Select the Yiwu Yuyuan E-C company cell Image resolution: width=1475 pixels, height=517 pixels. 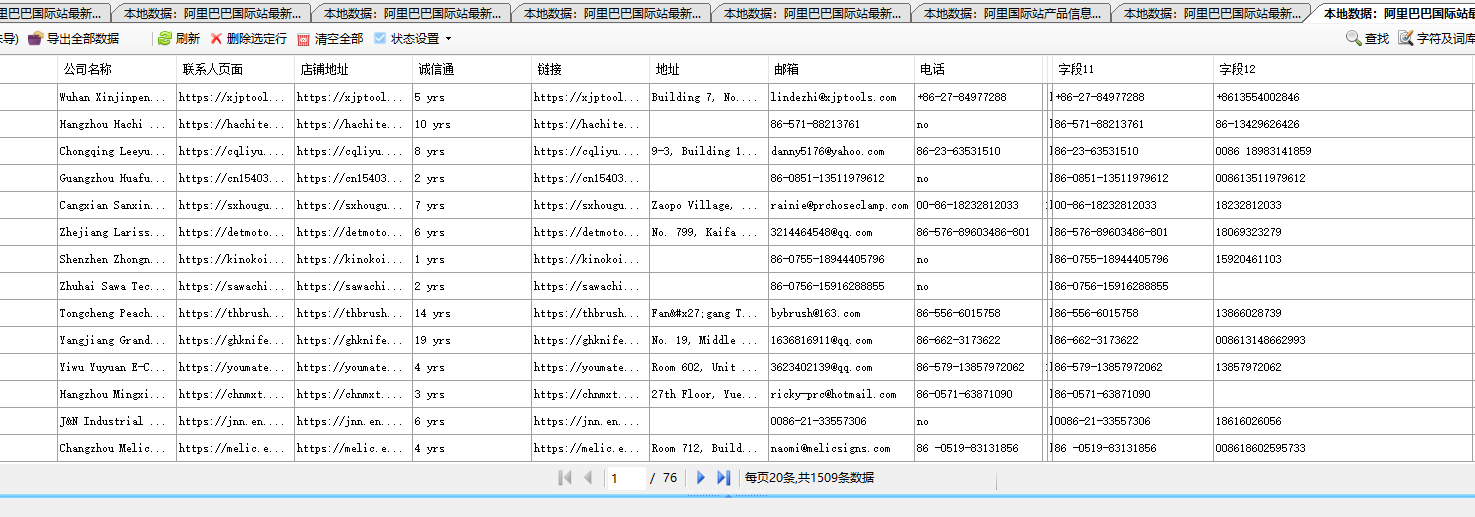[117, 368]
